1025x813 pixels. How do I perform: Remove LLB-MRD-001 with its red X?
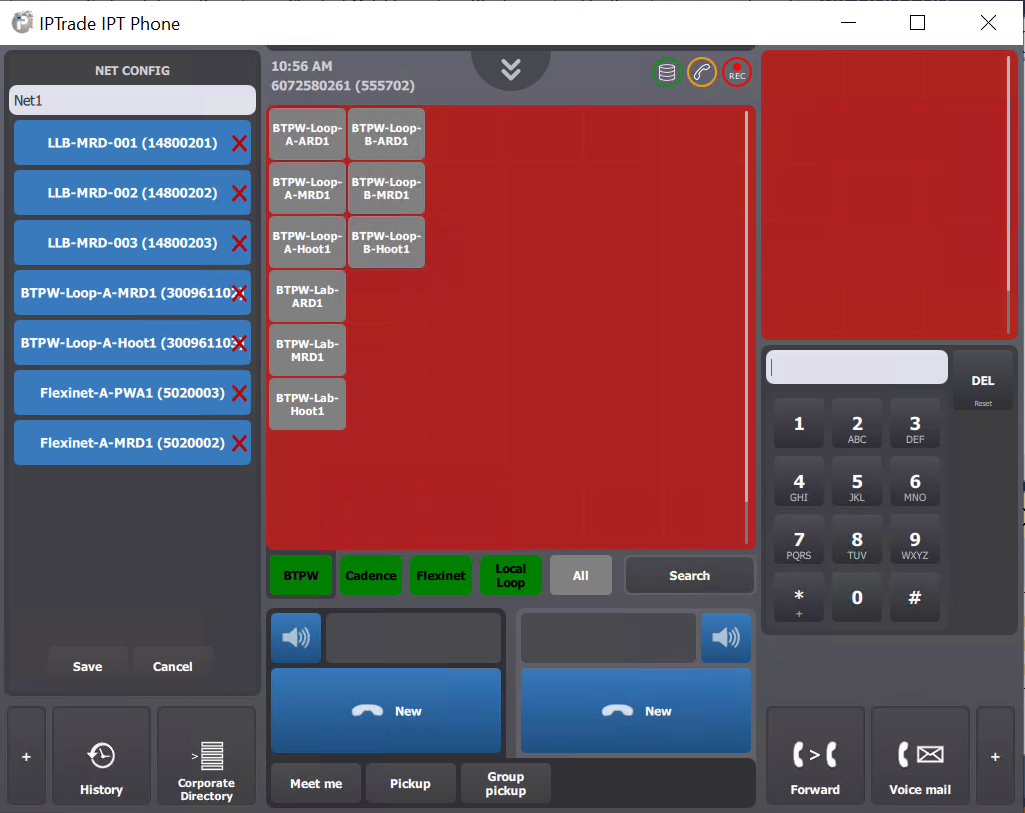(x=240, y=143)
